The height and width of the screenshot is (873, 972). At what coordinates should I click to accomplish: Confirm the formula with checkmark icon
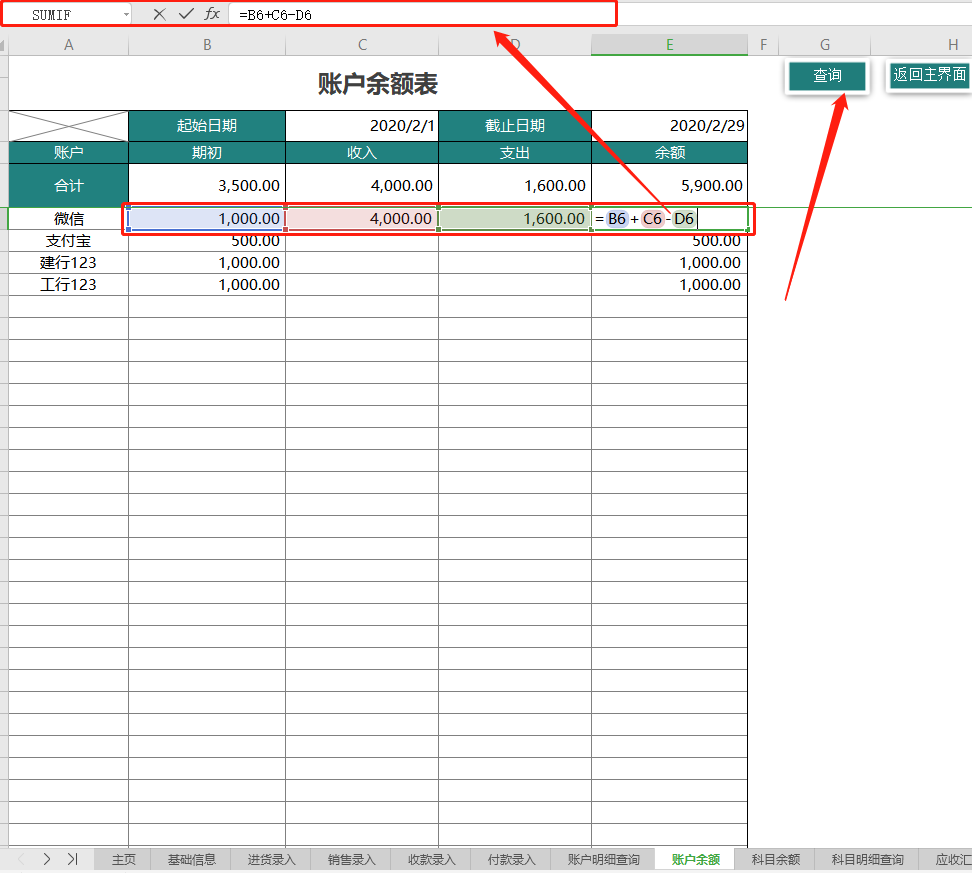(x=186, y=14)
